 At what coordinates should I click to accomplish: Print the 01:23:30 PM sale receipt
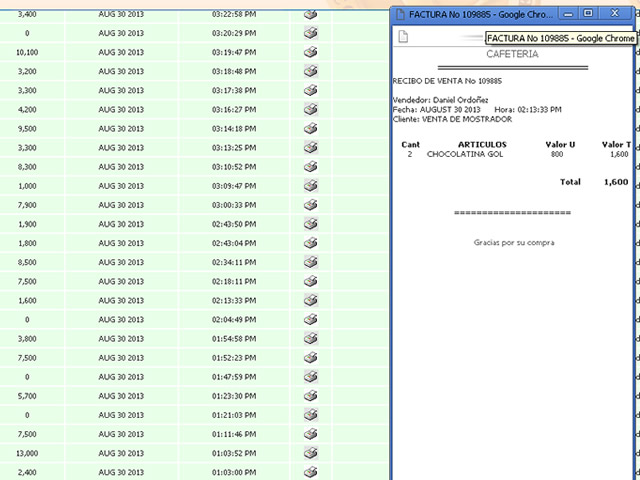coord(311,396)
